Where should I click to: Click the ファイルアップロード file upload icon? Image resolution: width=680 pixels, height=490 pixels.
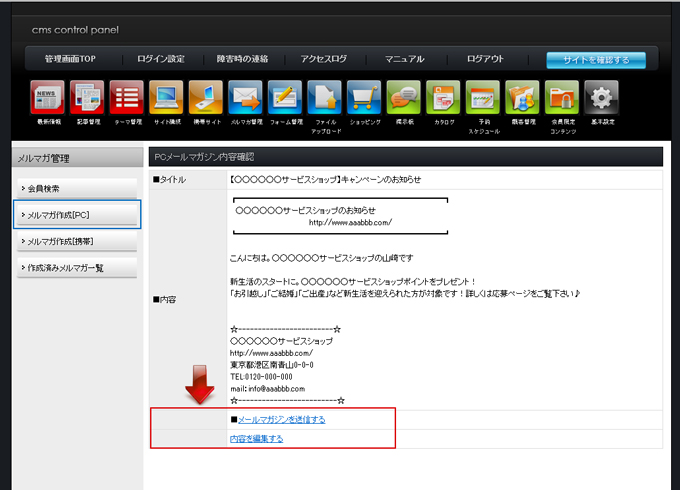(x=324, y=98)
